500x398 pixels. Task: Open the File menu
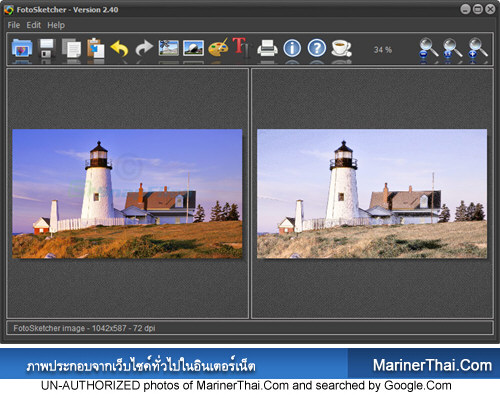[x=14, y=25]
